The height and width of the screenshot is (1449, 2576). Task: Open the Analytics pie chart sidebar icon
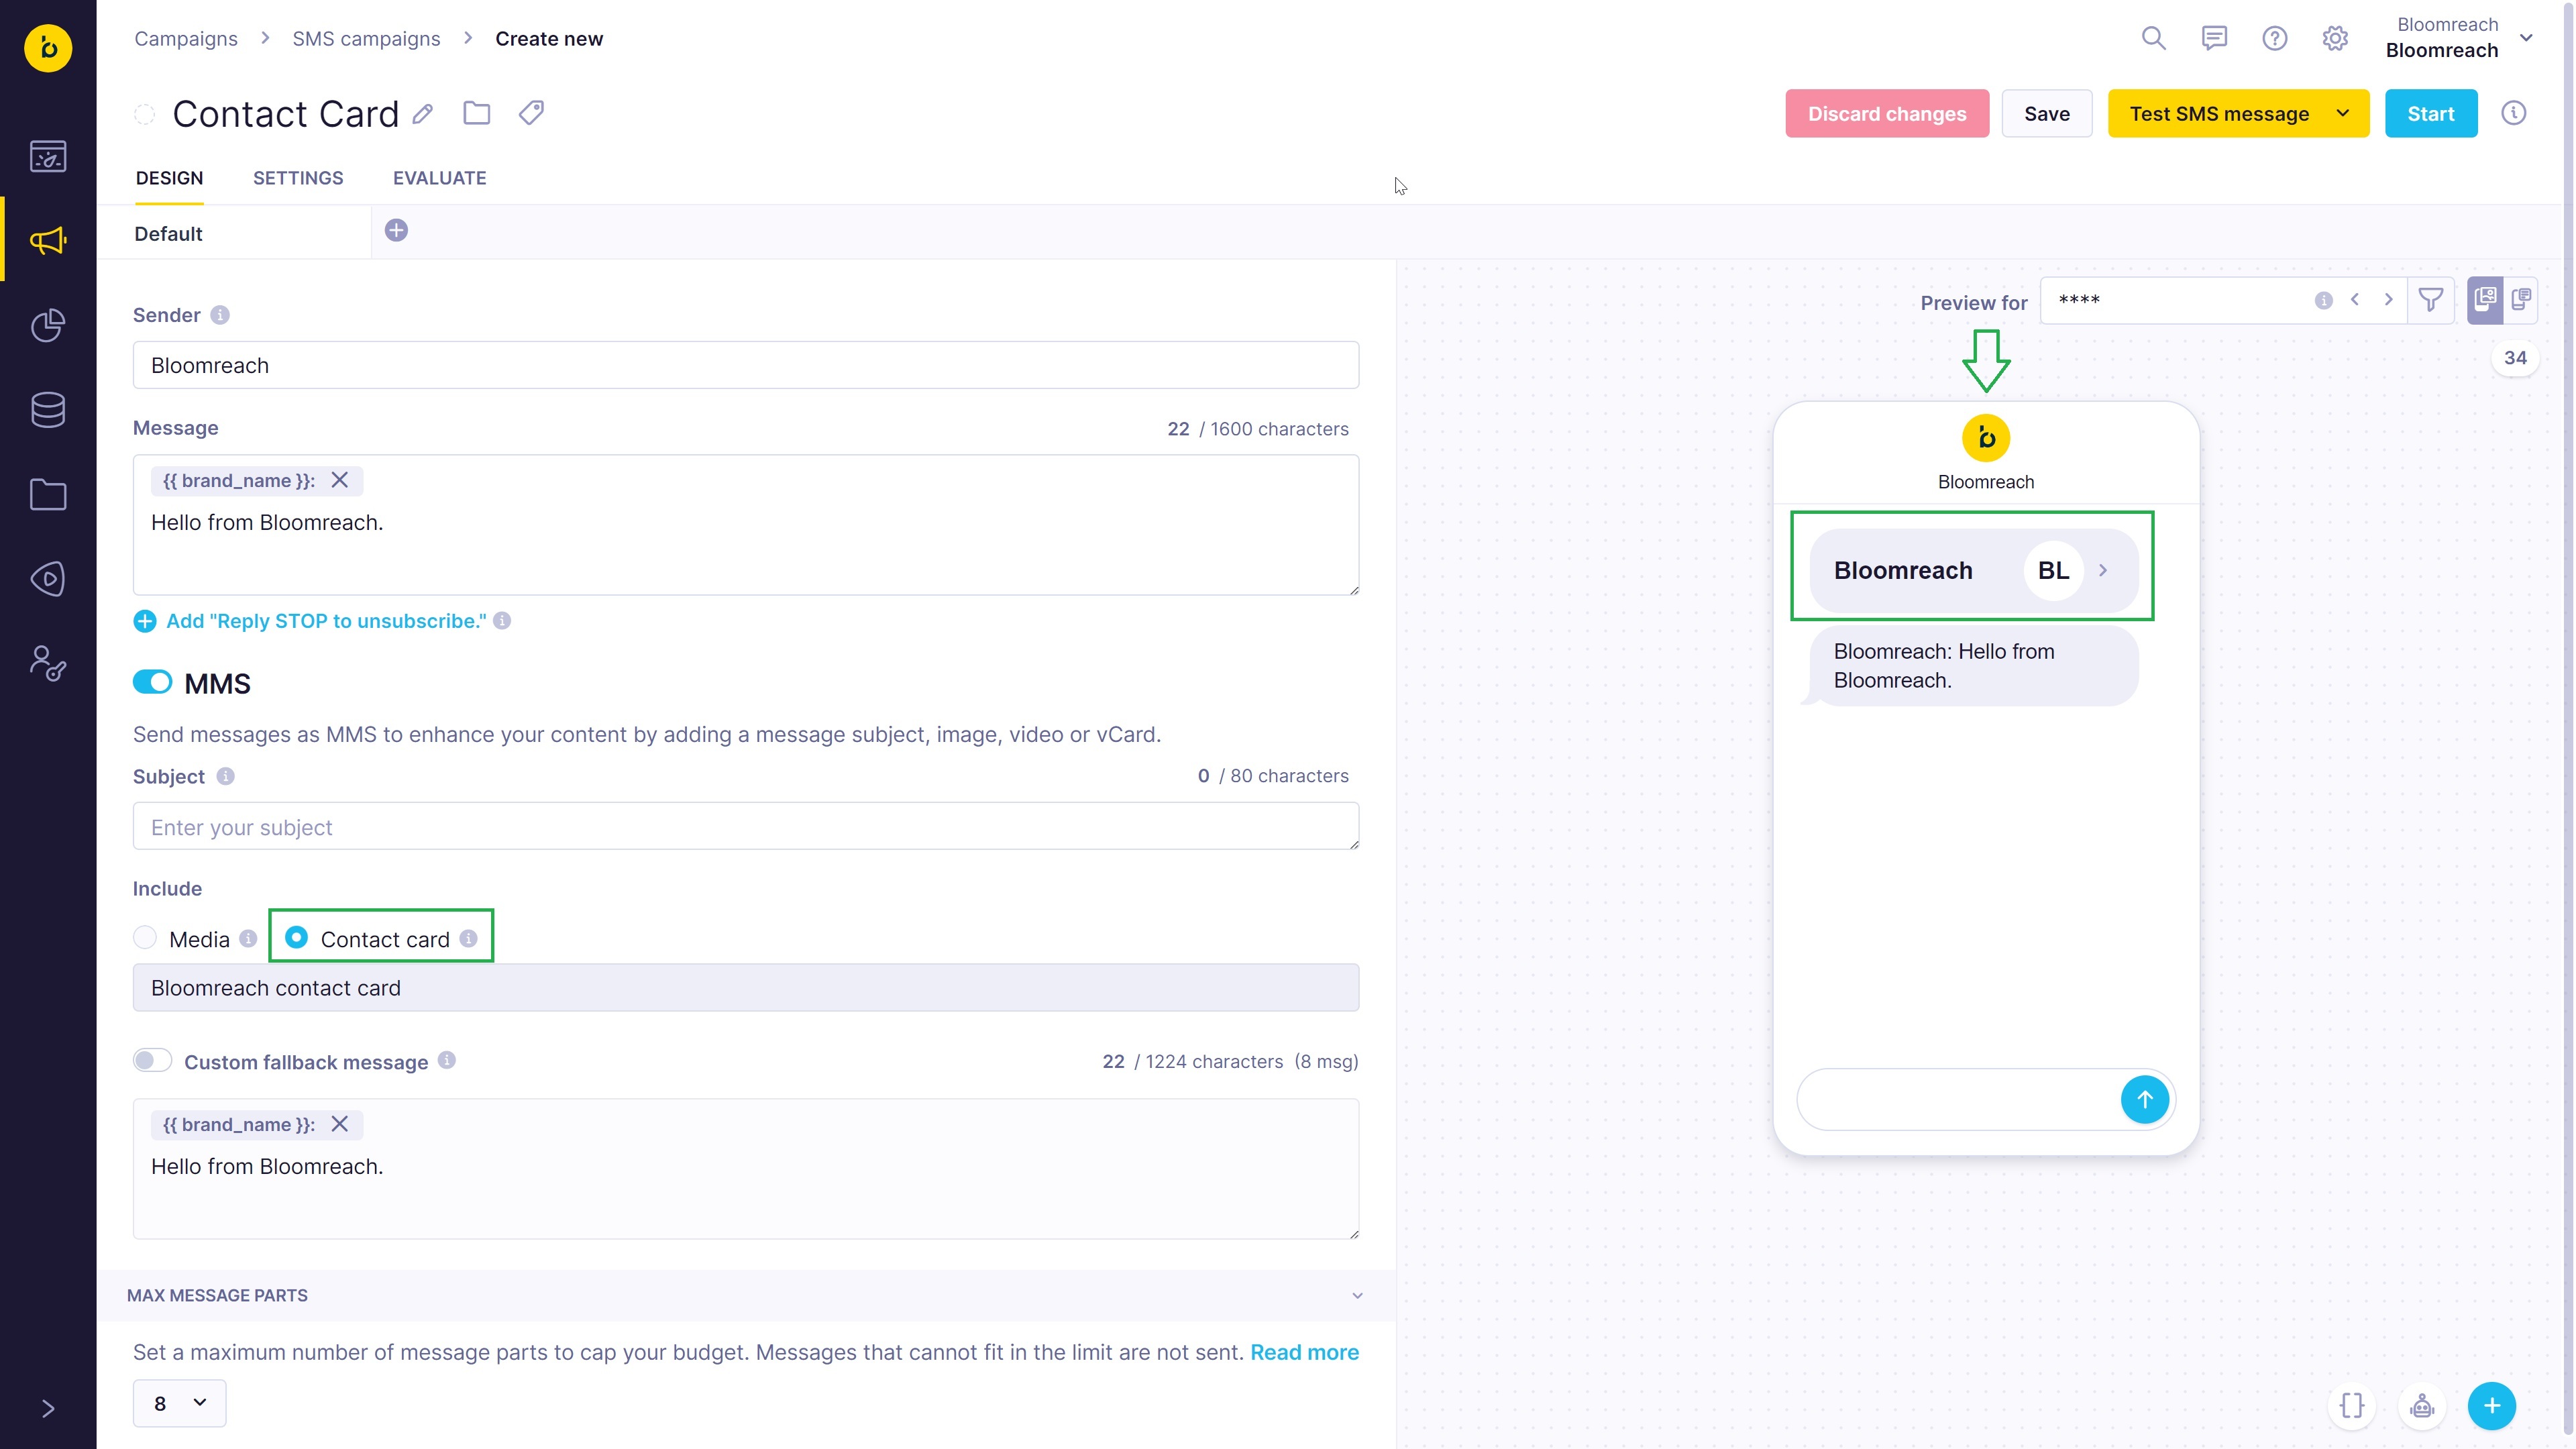(48, 325)
